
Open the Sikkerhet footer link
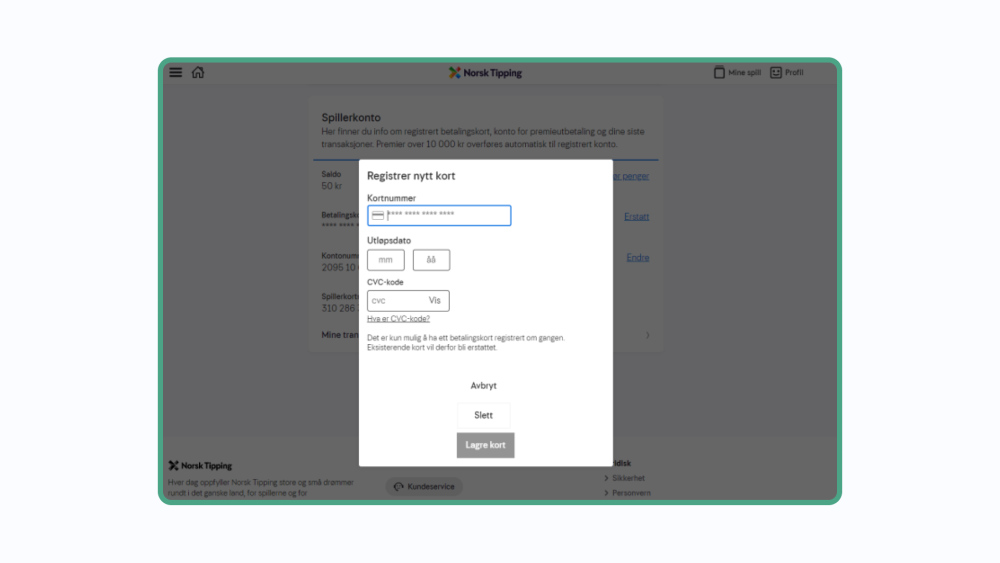pos(629,478)
